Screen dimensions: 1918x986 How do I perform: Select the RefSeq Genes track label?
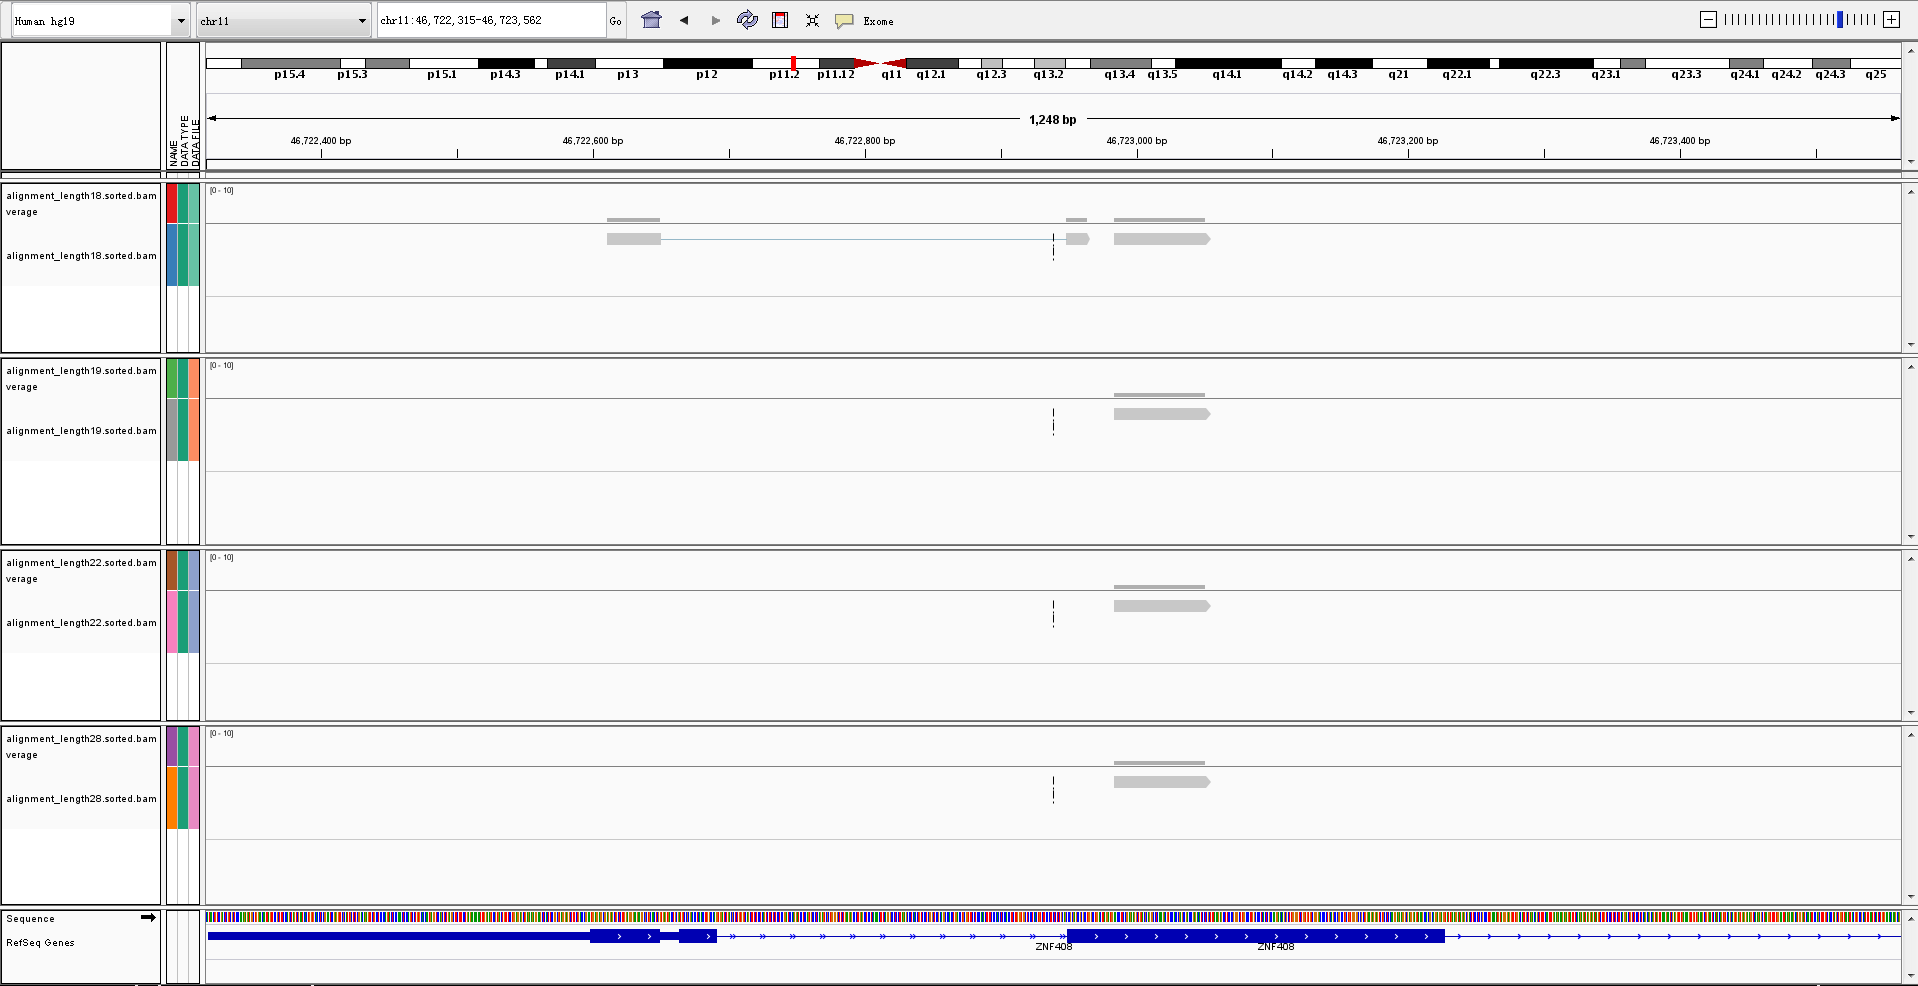[x=40, y=943]
